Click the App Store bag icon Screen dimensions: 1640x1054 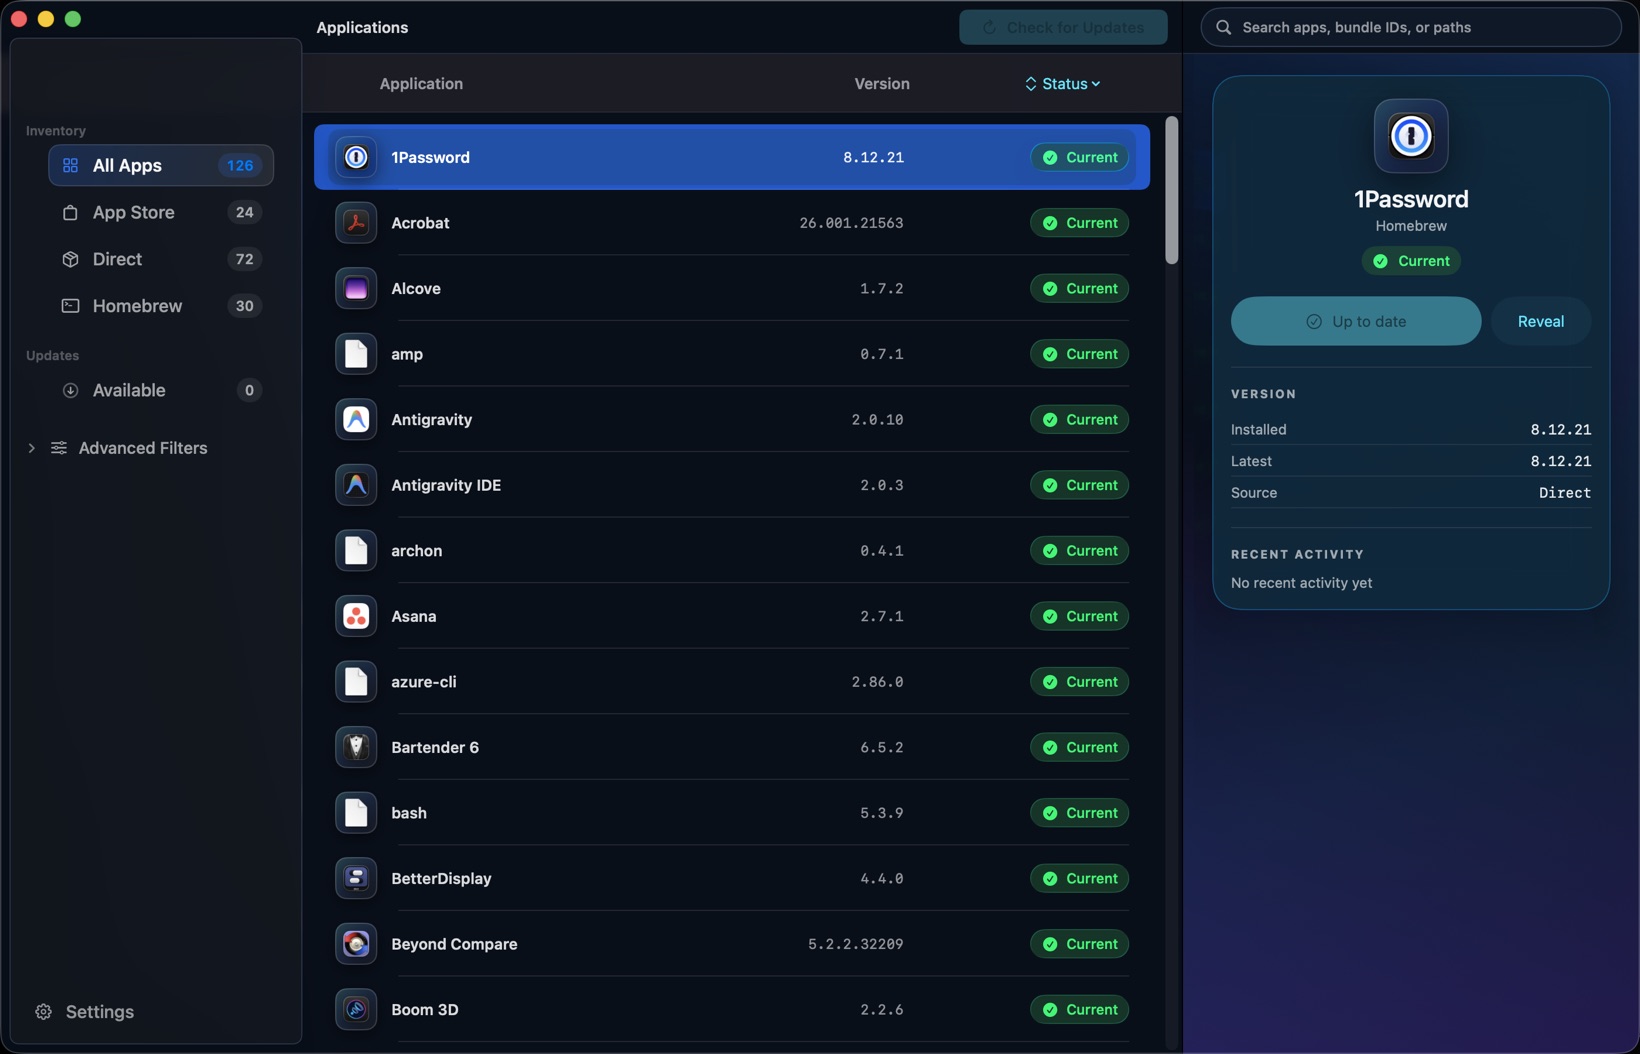click(70, 212)
